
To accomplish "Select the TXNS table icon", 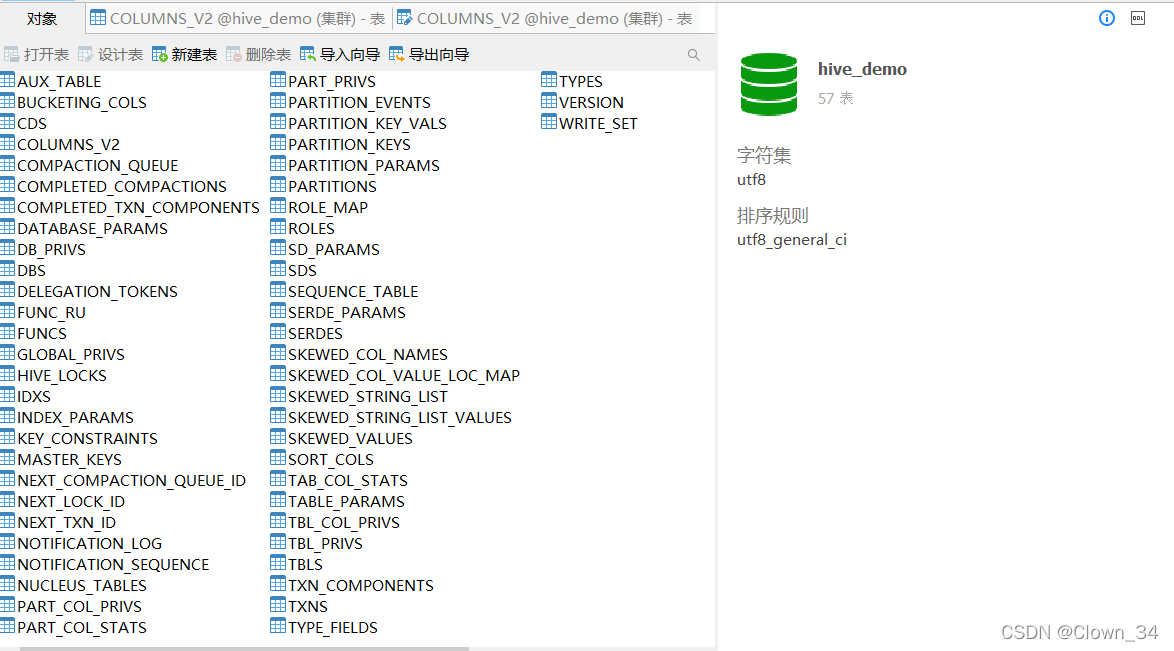I will pyautogui.click(x=278, y=604).
